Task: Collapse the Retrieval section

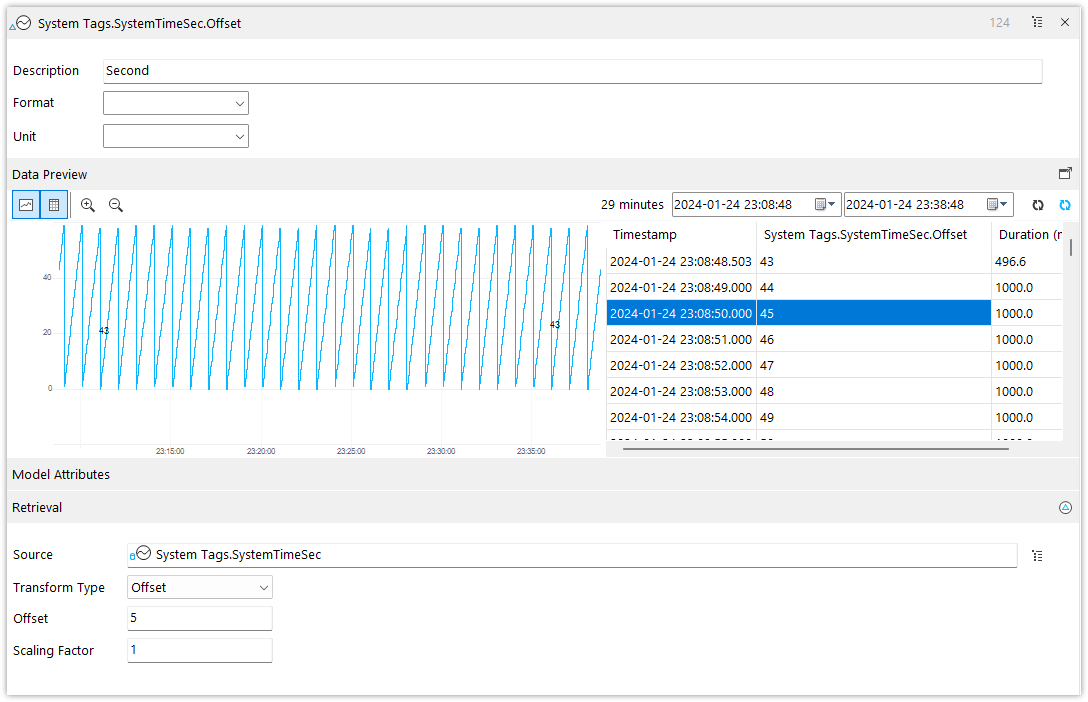Action: [1065, 507]
